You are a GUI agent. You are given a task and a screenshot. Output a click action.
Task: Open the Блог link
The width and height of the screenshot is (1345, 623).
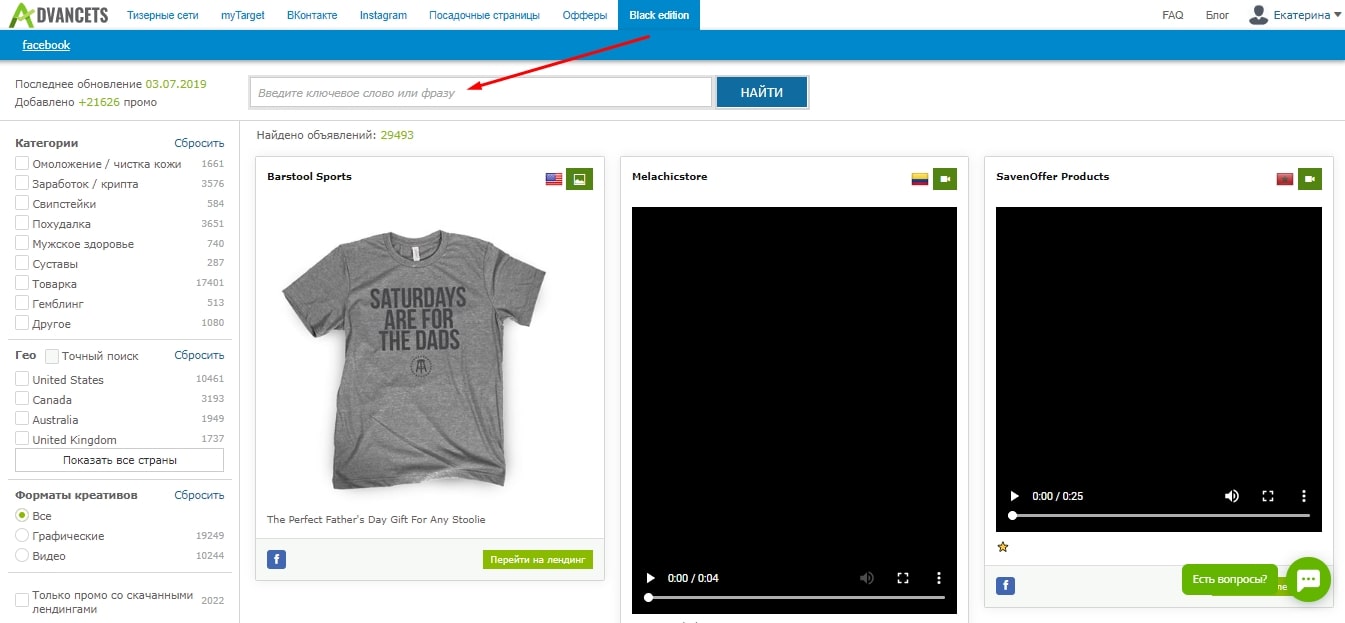pos(1217,15)
